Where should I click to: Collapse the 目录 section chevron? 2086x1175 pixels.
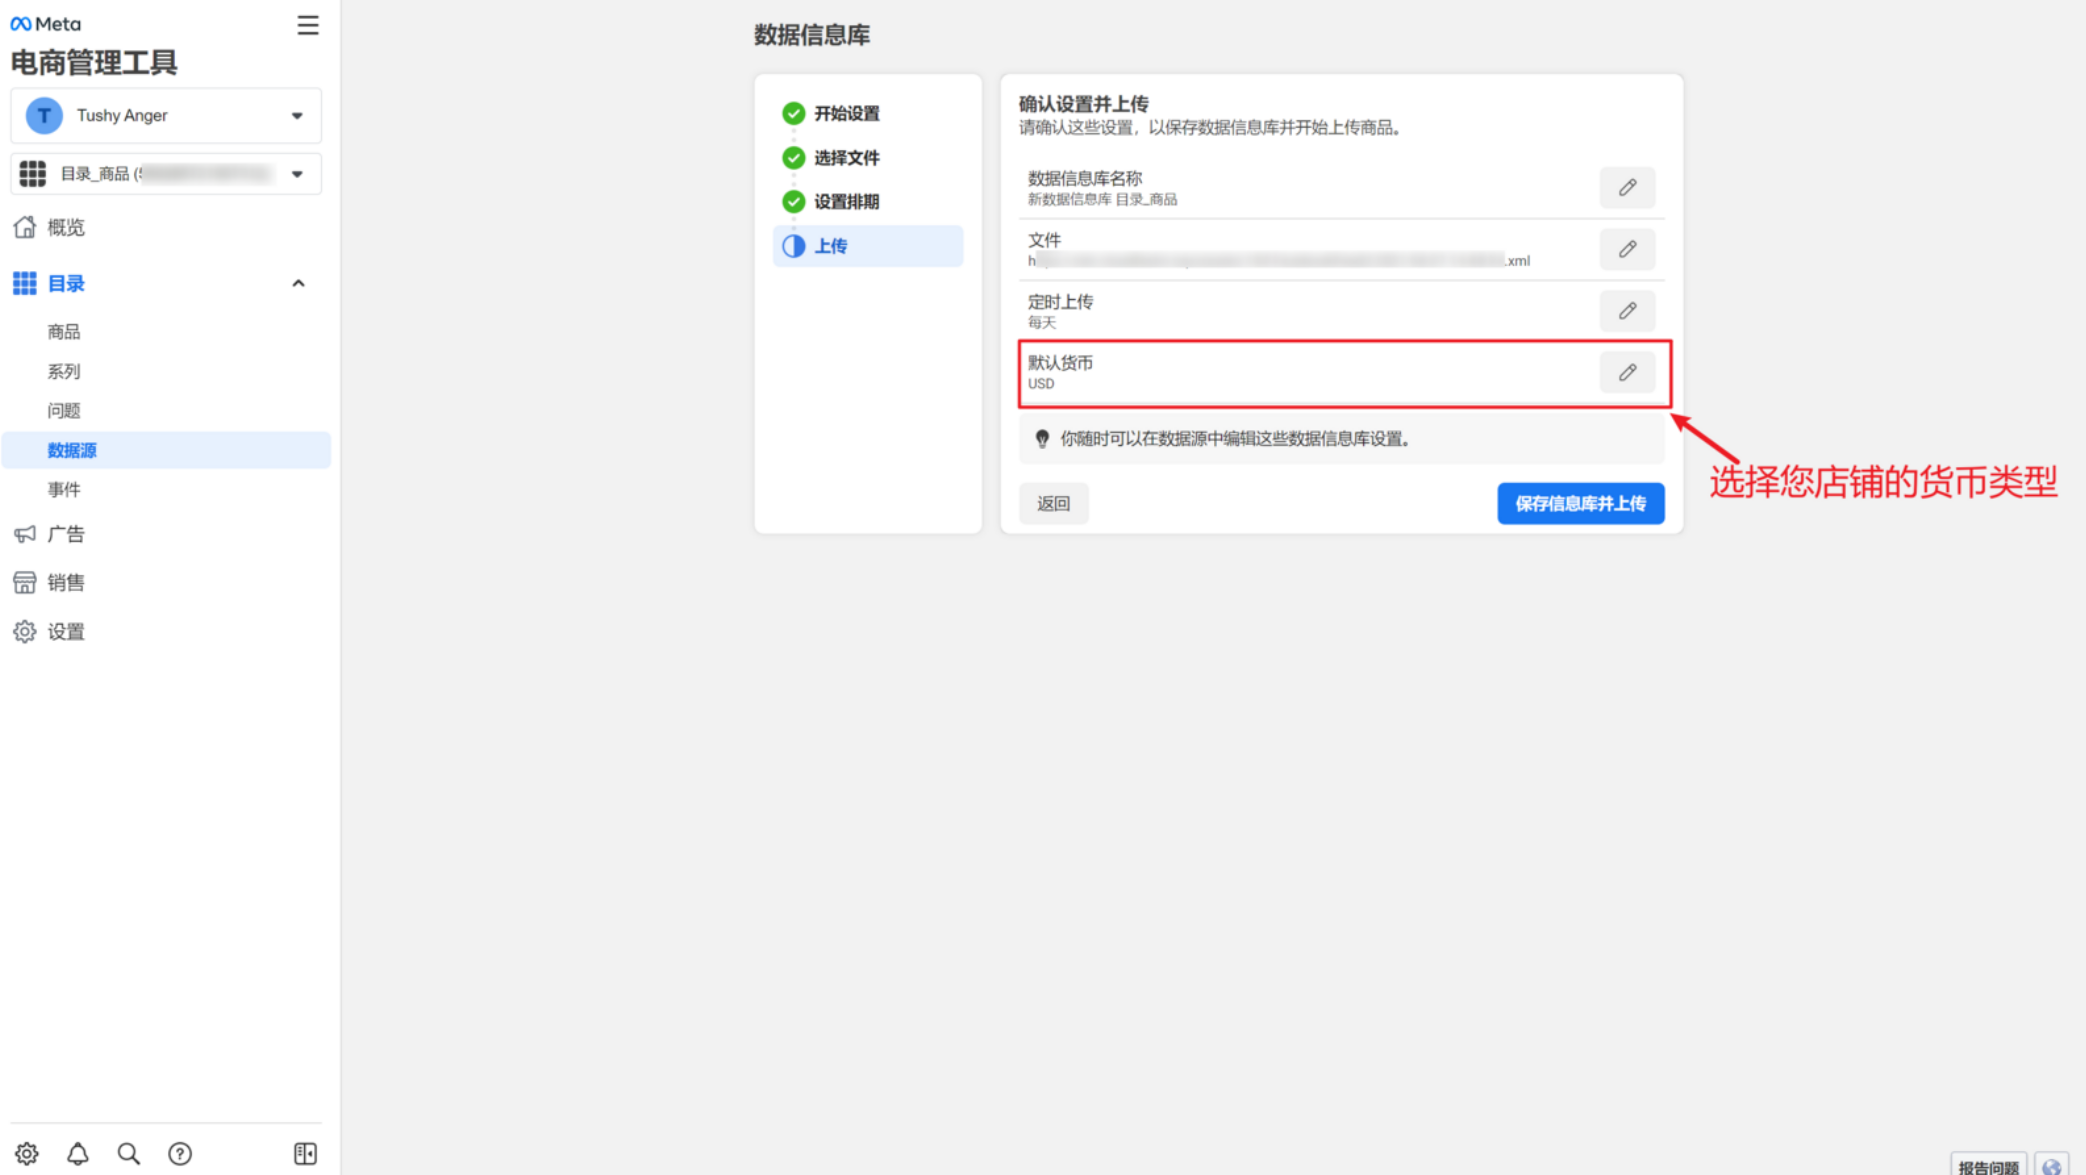click(x=298, y=284)
